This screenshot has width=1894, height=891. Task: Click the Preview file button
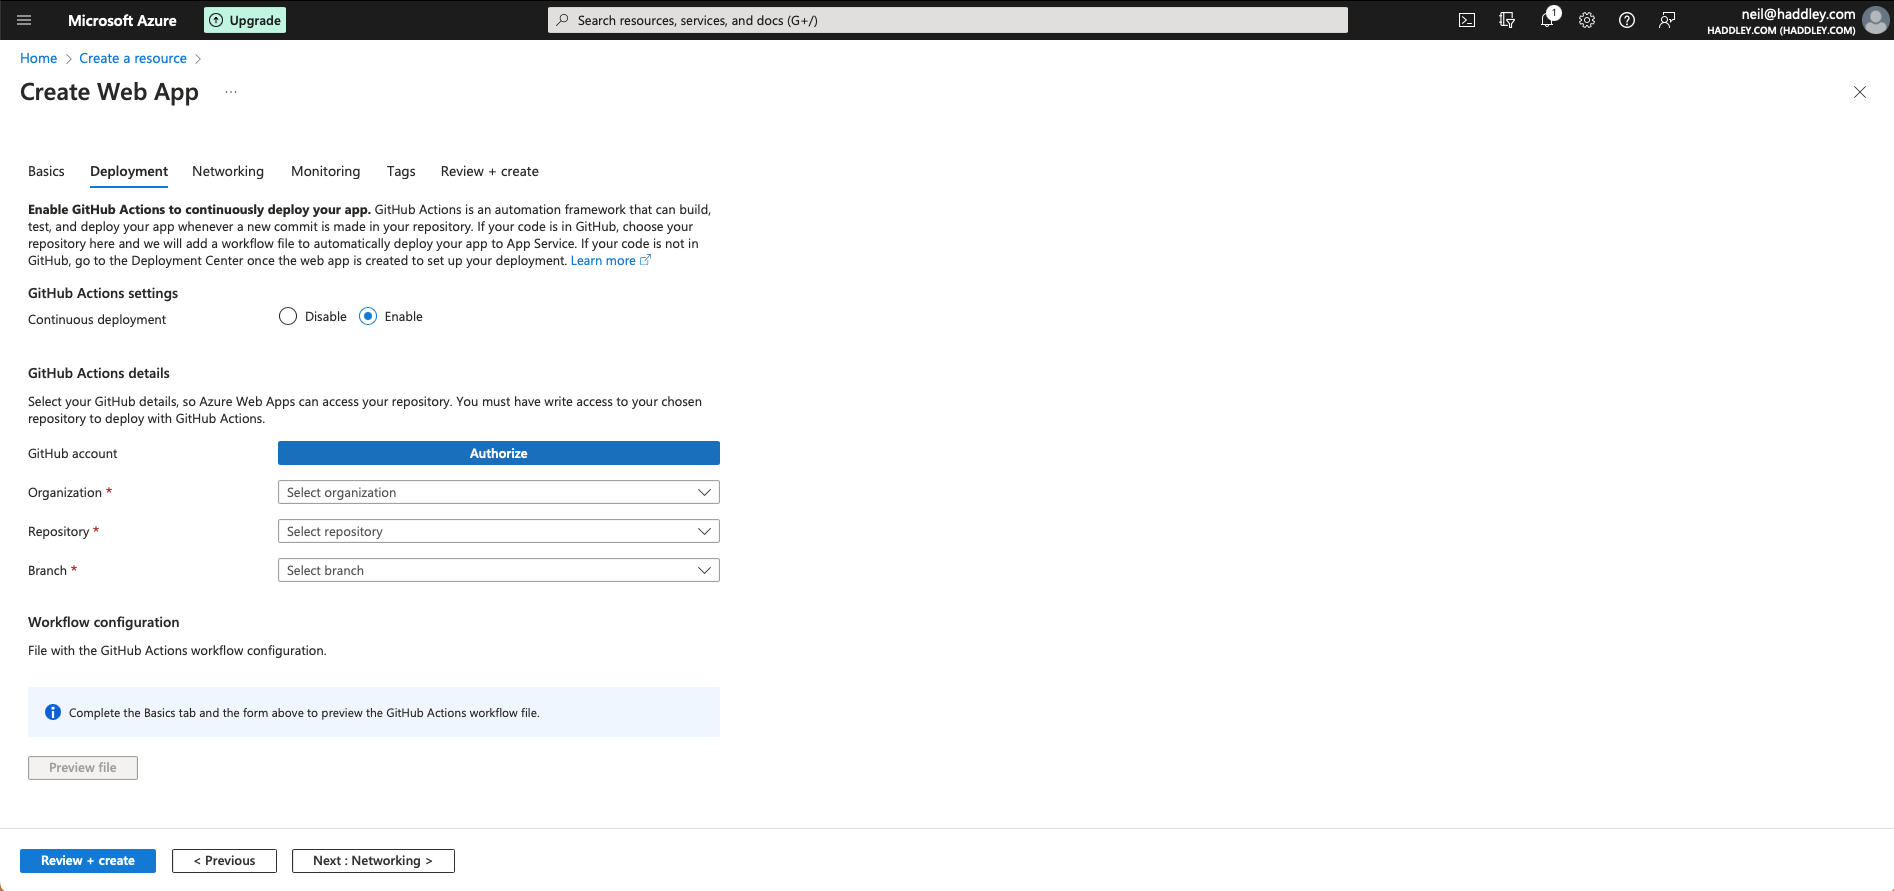tap(83, 768)
